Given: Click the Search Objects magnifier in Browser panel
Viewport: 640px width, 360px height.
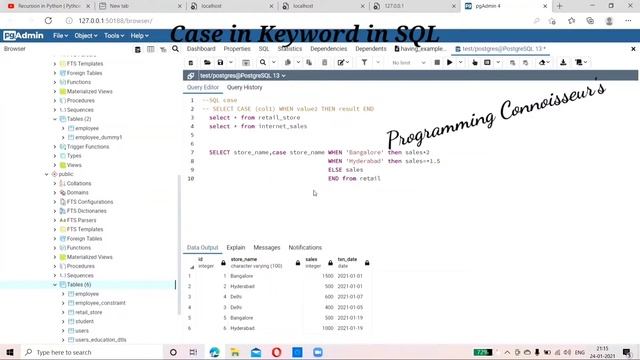Looking at the screenshot, I should [176, 49].
